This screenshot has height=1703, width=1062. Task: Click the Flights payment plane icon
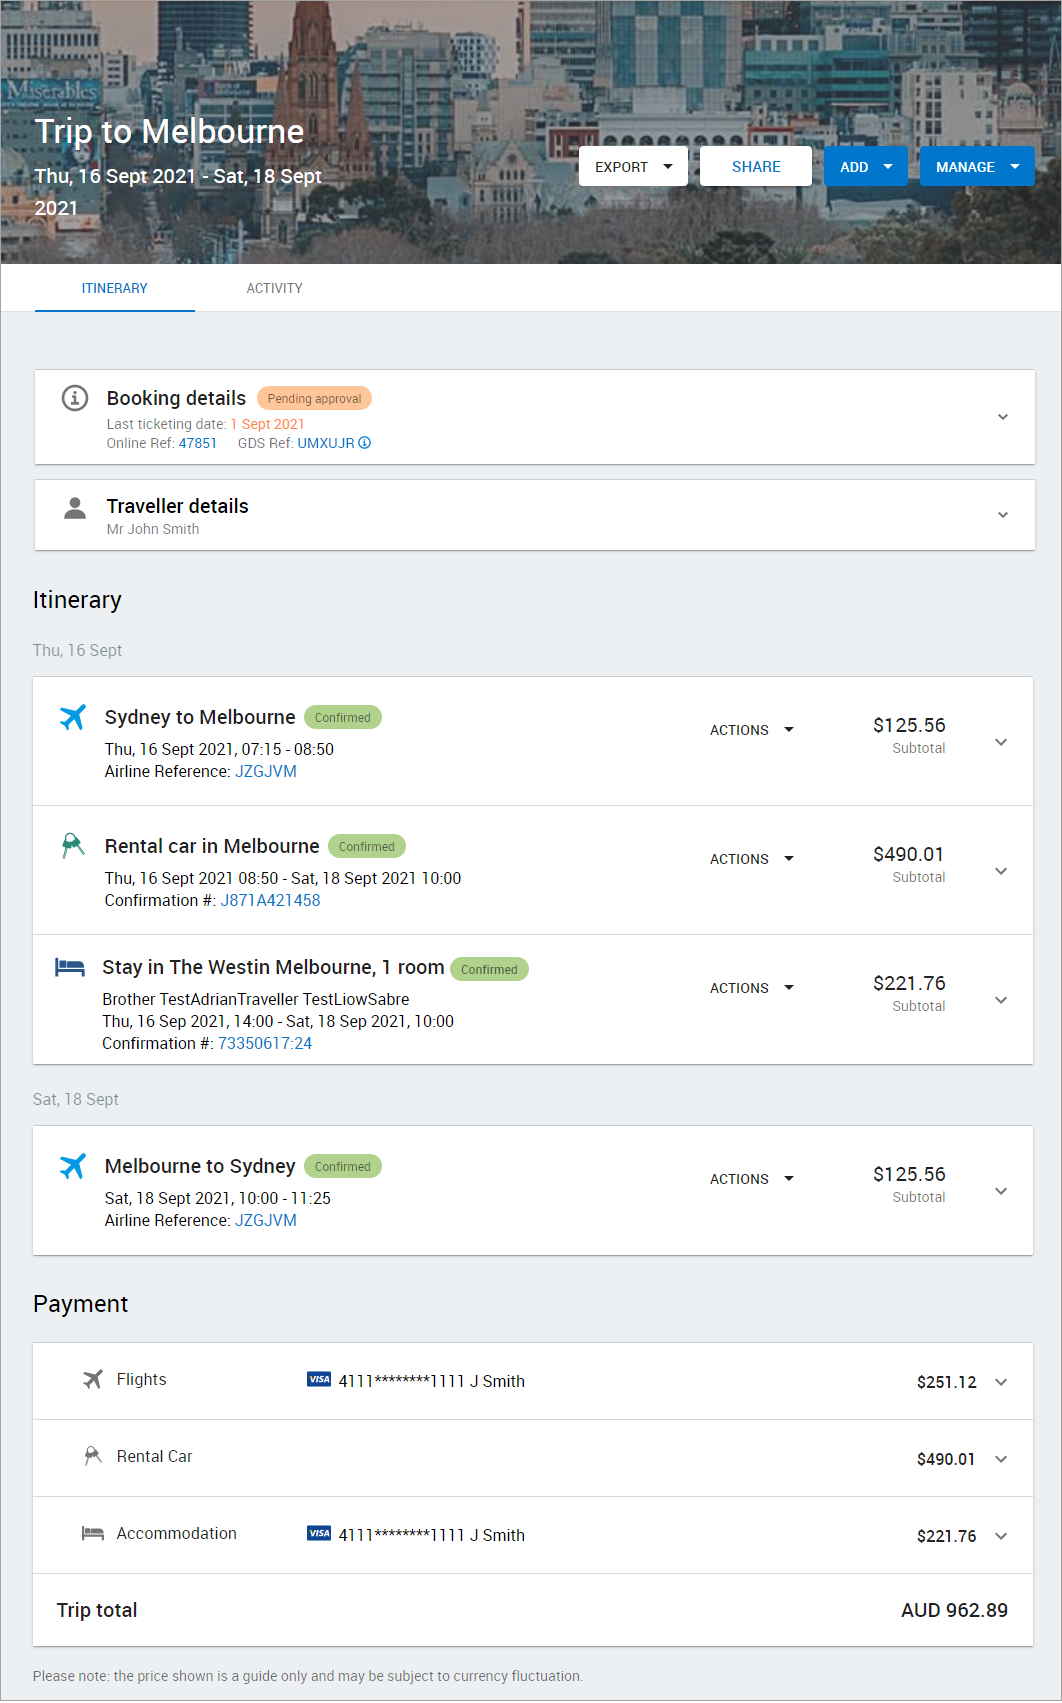coord(93,1380)
